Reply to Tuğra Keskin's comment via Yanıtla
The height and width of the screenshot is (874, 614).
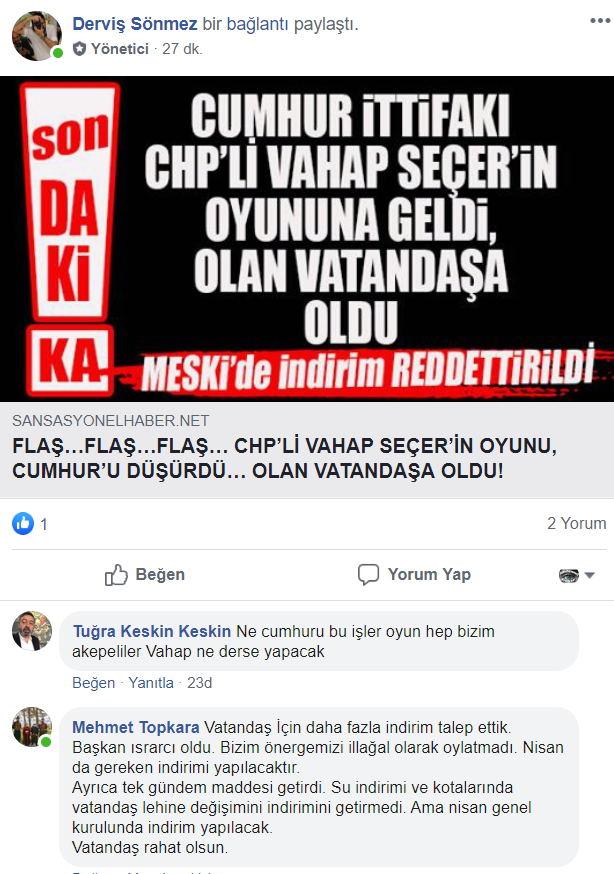[x=151, y=683]
